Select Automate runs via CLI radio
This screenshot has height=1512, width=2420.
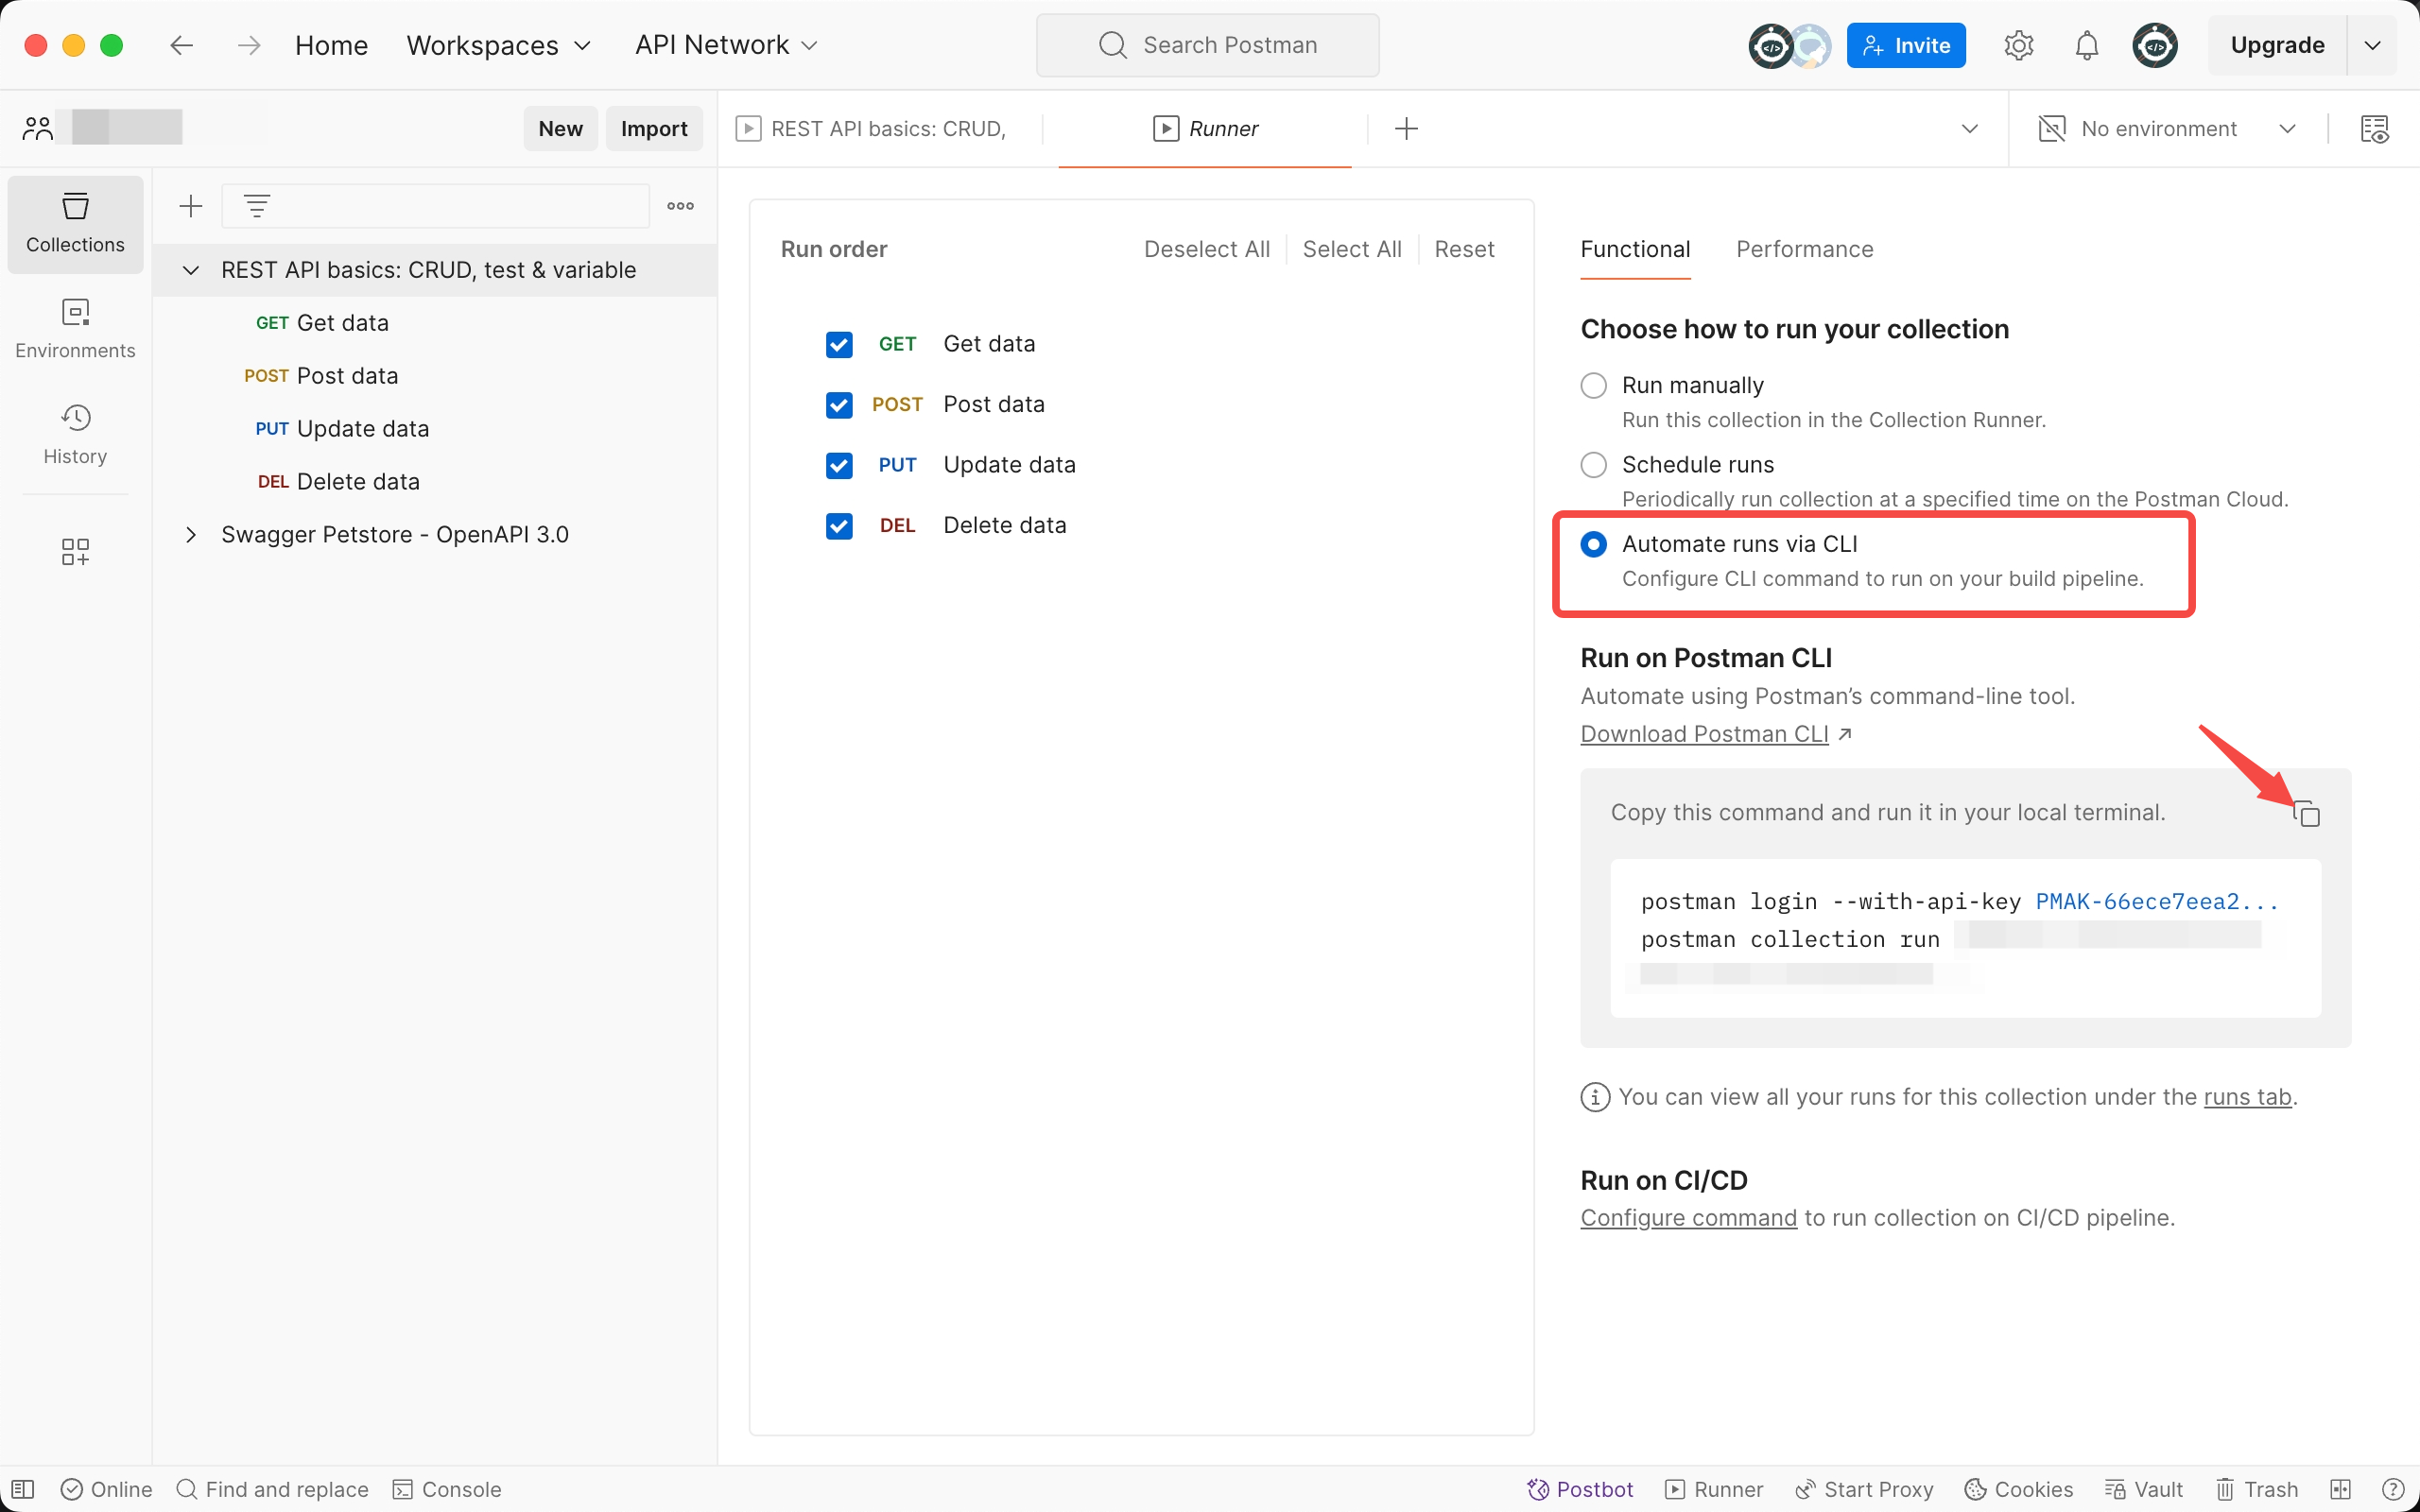tap(1593, 544)
